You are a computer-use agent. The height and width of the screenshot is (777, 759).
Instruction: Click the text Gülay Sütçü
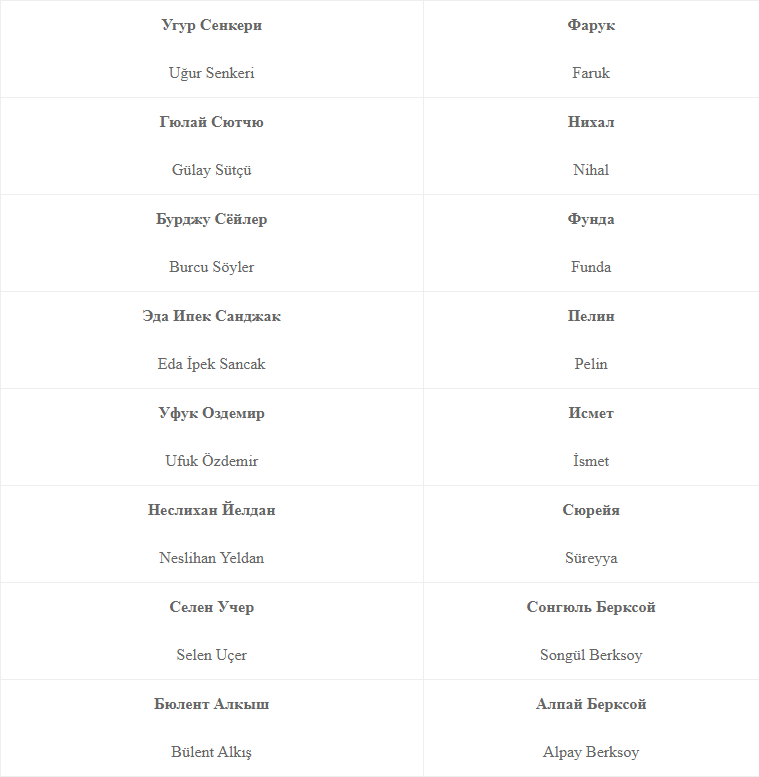(x=211, y=170)
